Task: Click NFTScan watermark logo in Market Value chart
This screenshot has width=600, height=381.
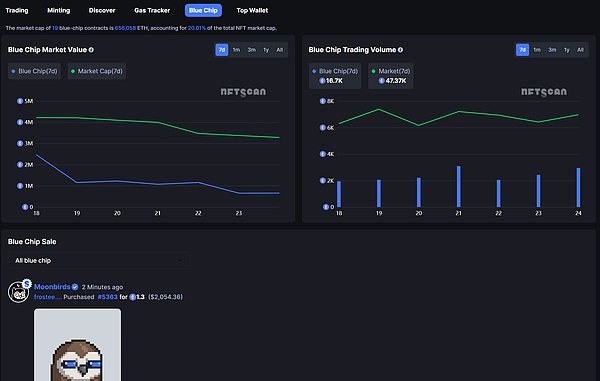Action: tap(243, 92)
